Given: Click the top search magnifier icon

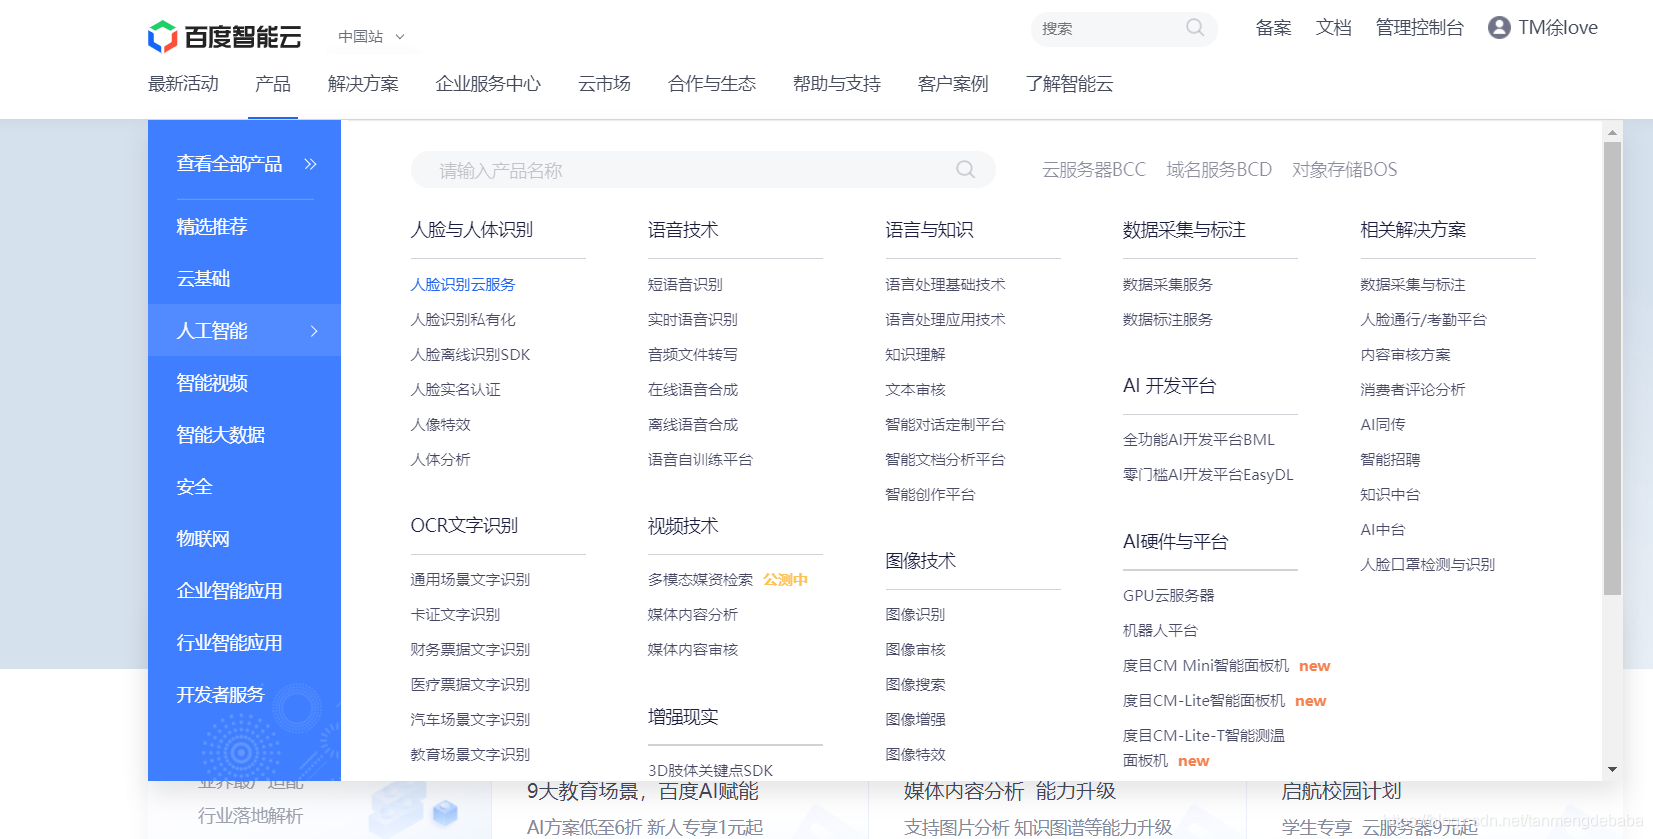Looking at the screenshot, I should (1195, 28).
